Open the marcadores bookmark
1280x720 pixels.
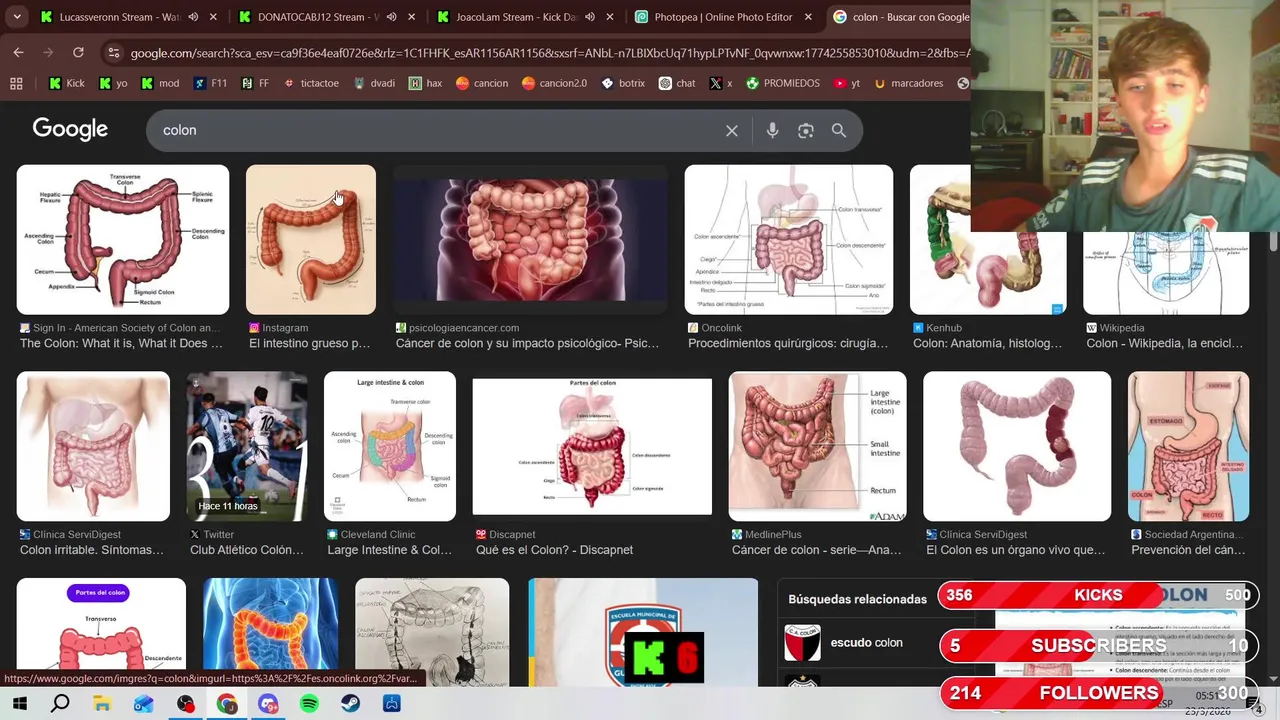pos(908,83)
